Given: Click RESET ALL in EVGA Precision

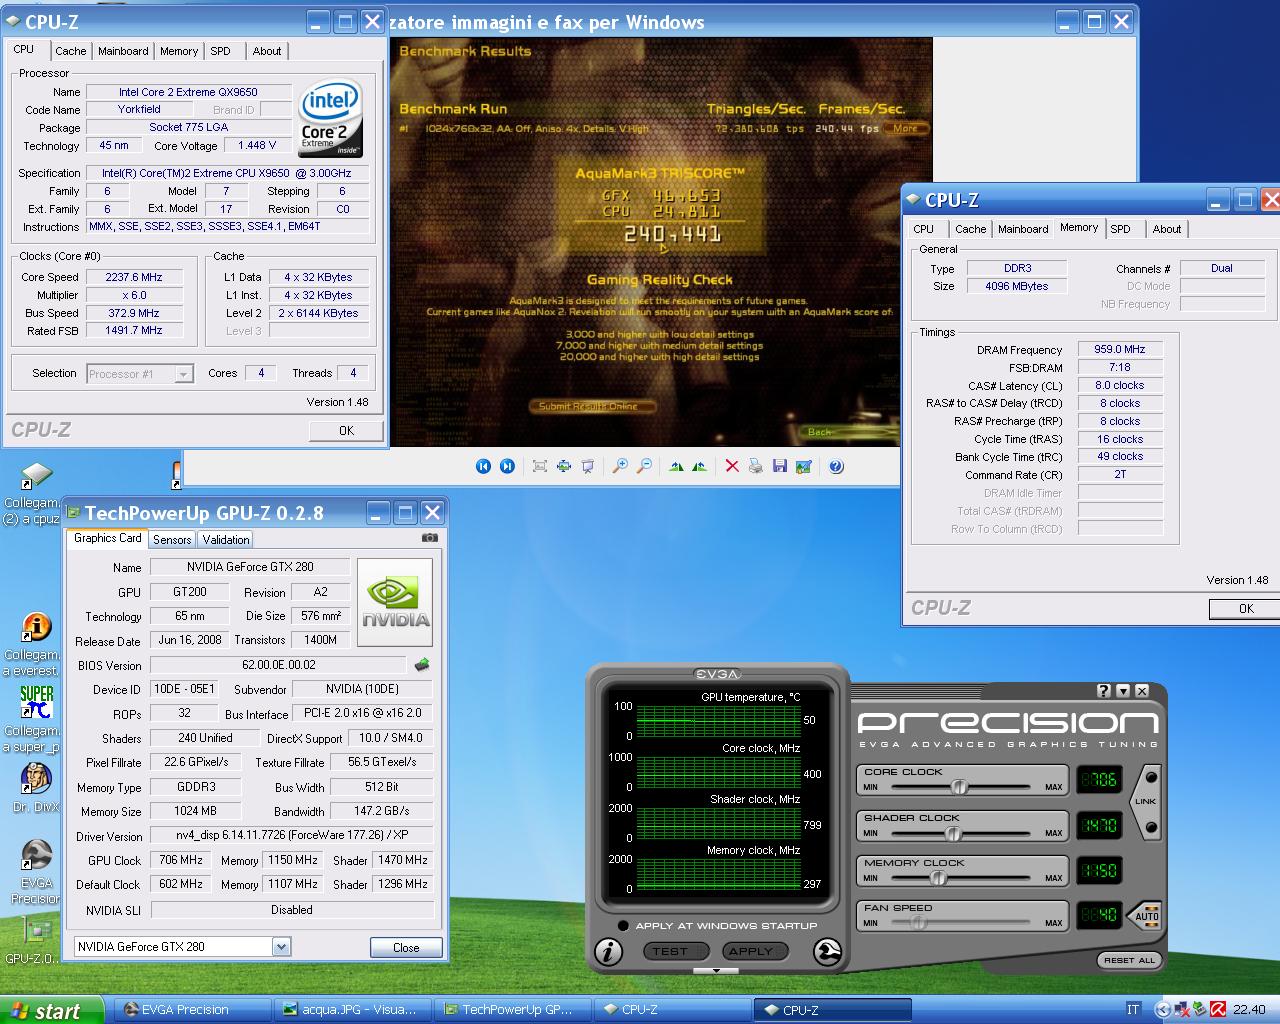Looking at the screenshot, I should (1130, 960).
